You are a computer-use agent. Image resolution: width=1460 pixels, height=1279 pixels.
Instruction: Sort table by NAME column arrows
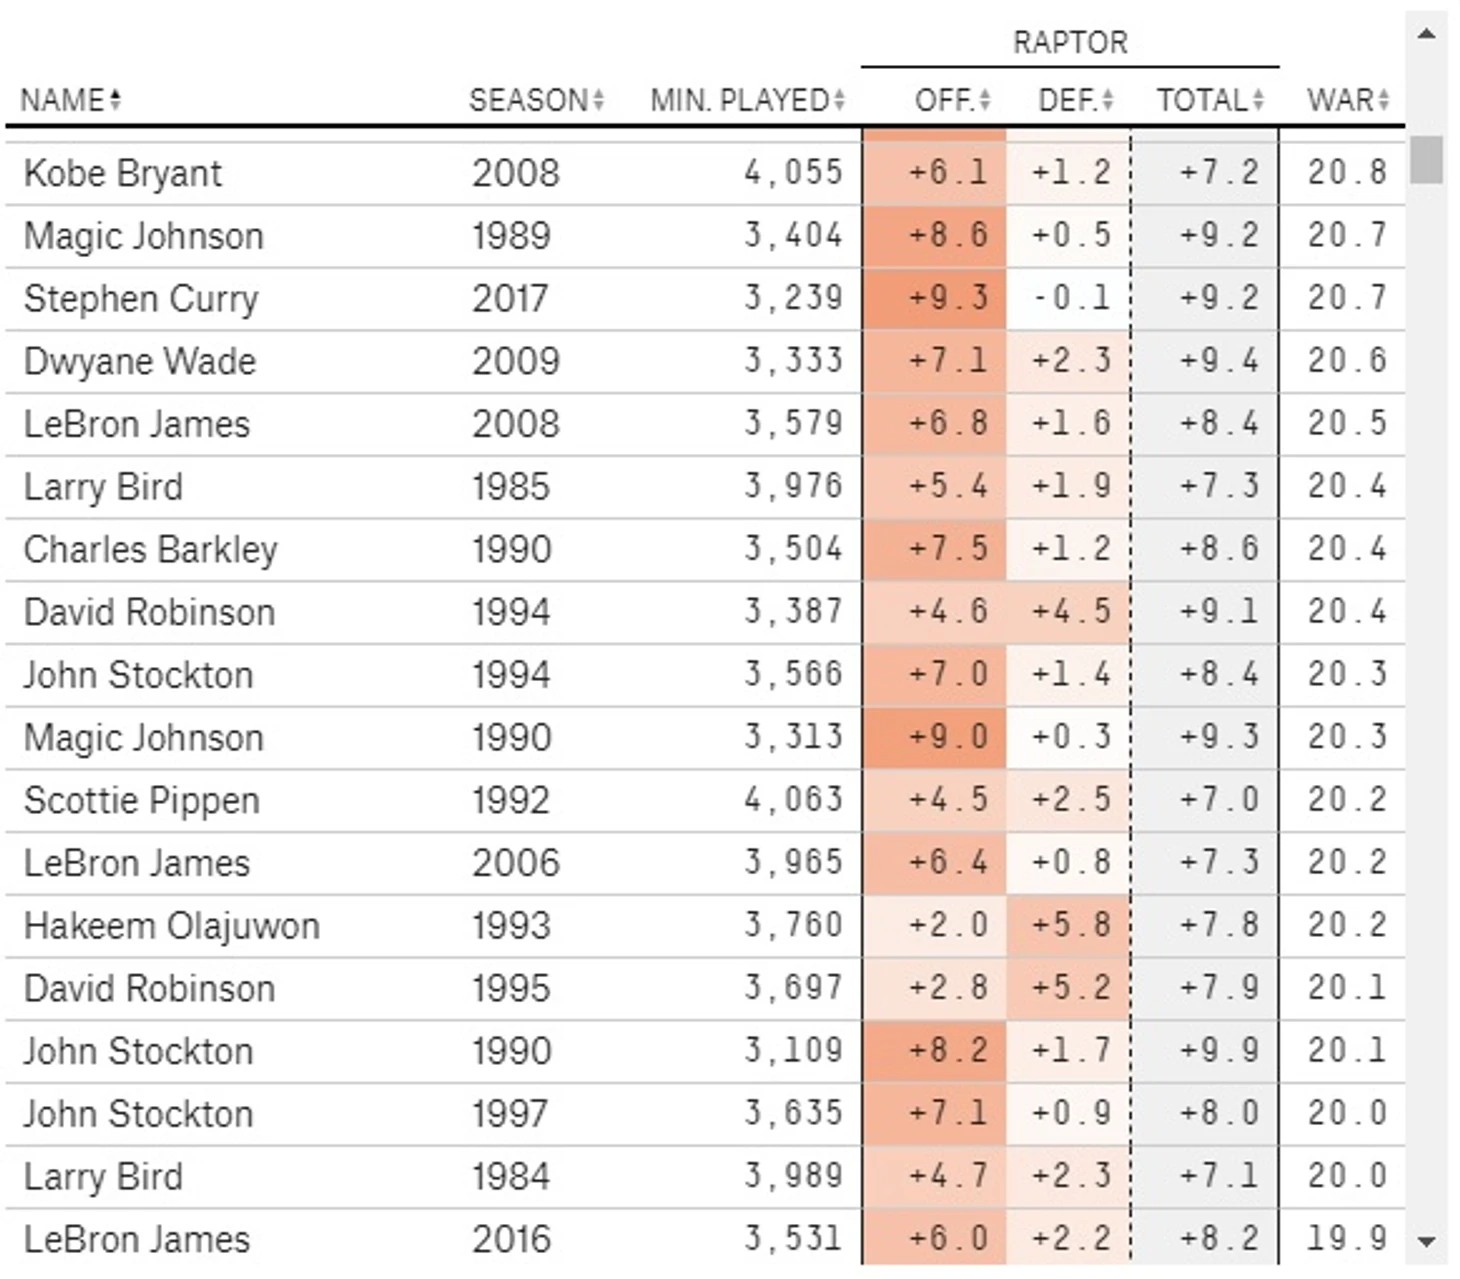tap(116, 100)
